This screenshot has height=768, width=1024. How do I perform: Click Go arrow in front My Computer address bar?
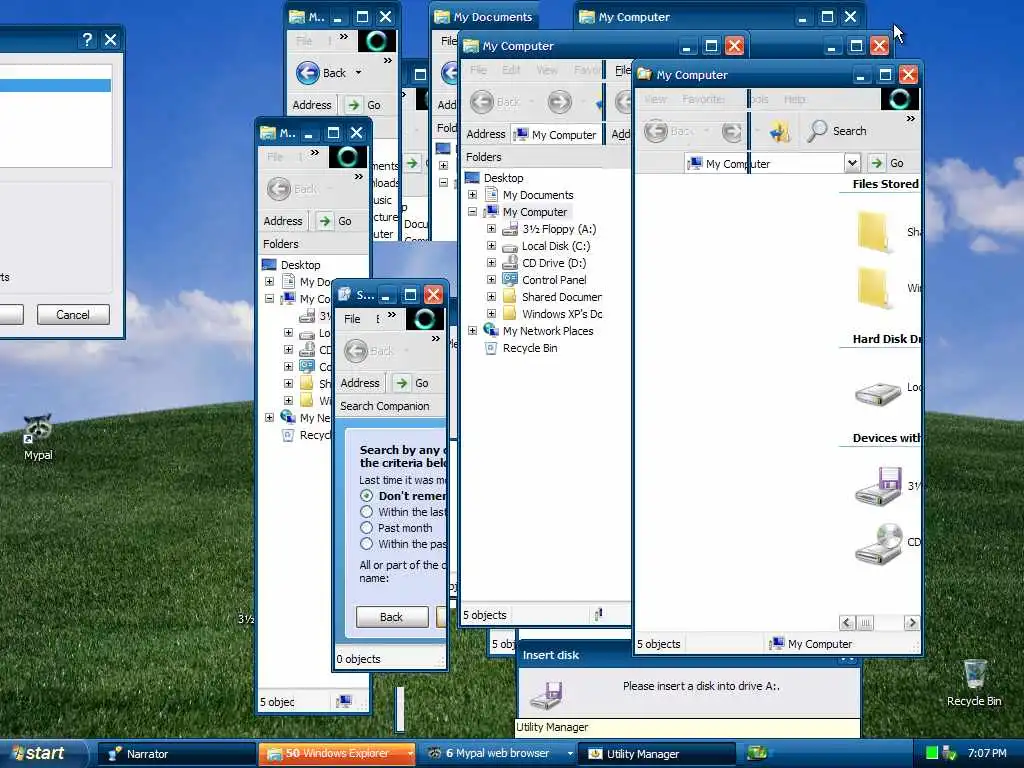click(x=877, y=163)
